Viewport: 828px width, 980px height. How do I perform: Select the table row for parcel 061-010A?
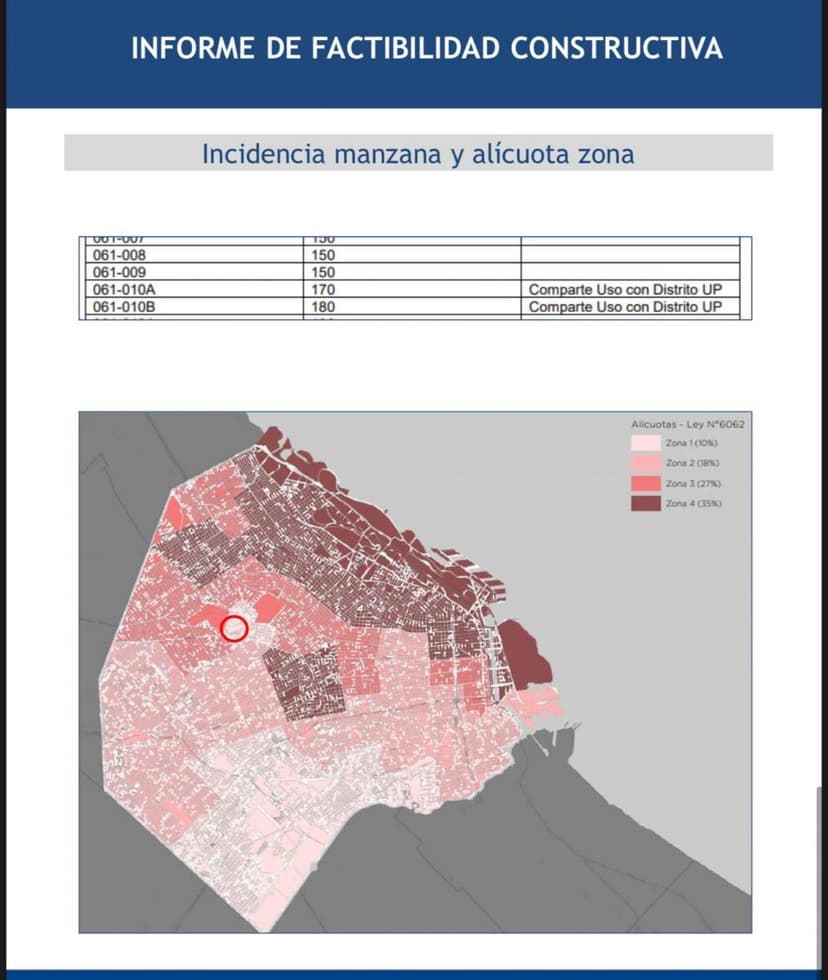[x=300, y=290]
